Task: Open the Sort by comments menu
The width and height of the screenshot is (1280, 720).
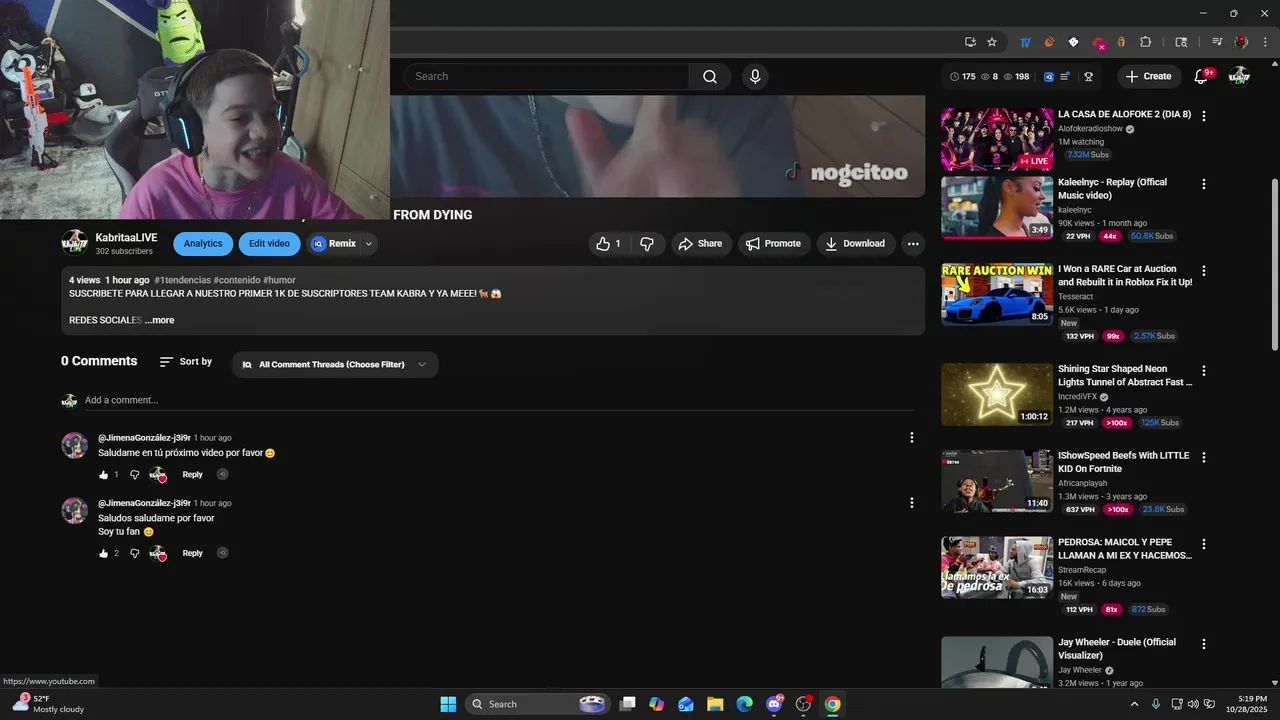Action: pyautogui.click(x=186, y=362)
